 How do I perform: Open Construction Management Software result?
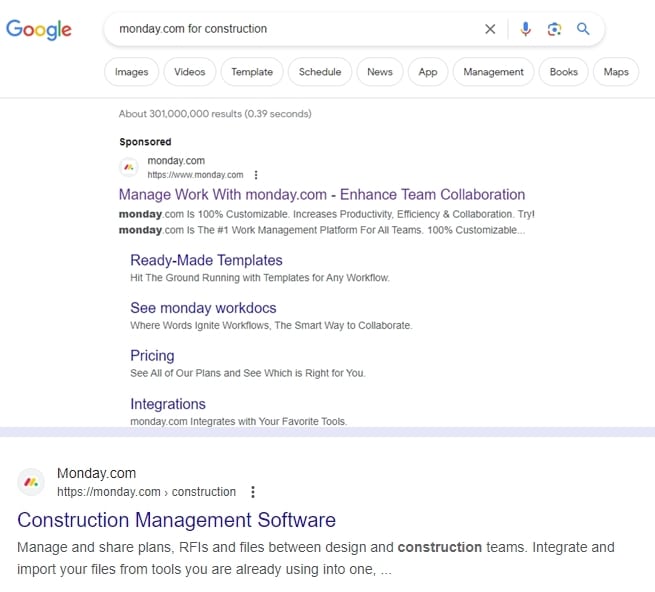point(176,520)
